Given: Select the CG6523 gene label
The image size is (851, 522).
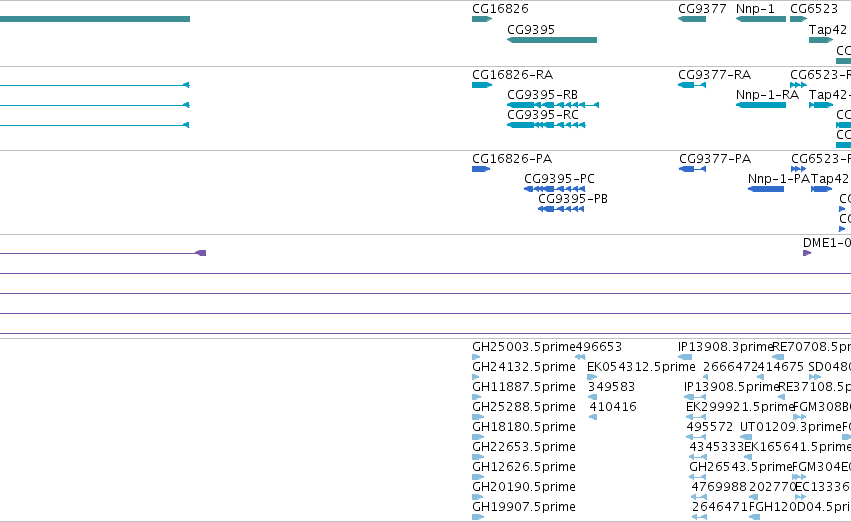Looking at the screenshot, I should pyautogui.click(x=814, y=9).
